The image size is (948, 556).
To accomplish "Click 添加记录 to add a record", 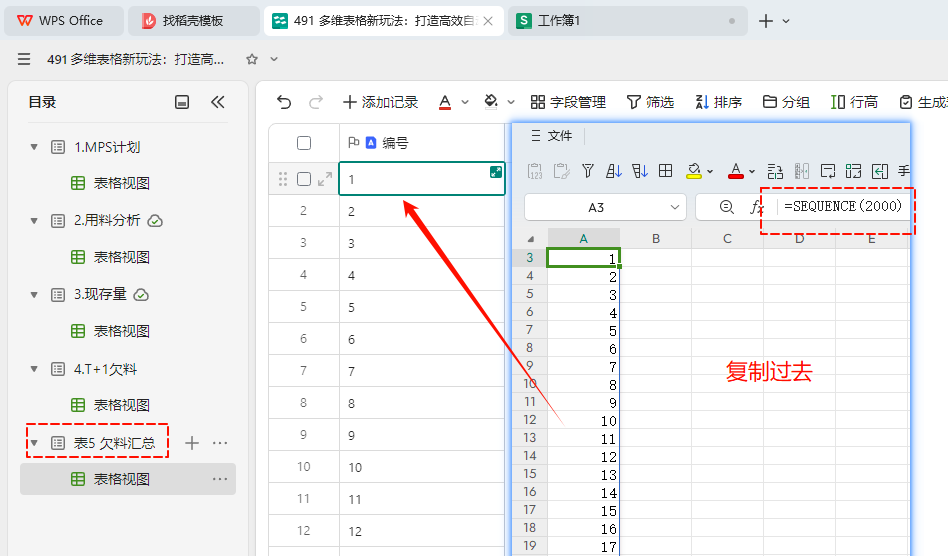I will (x=380, y=102).
